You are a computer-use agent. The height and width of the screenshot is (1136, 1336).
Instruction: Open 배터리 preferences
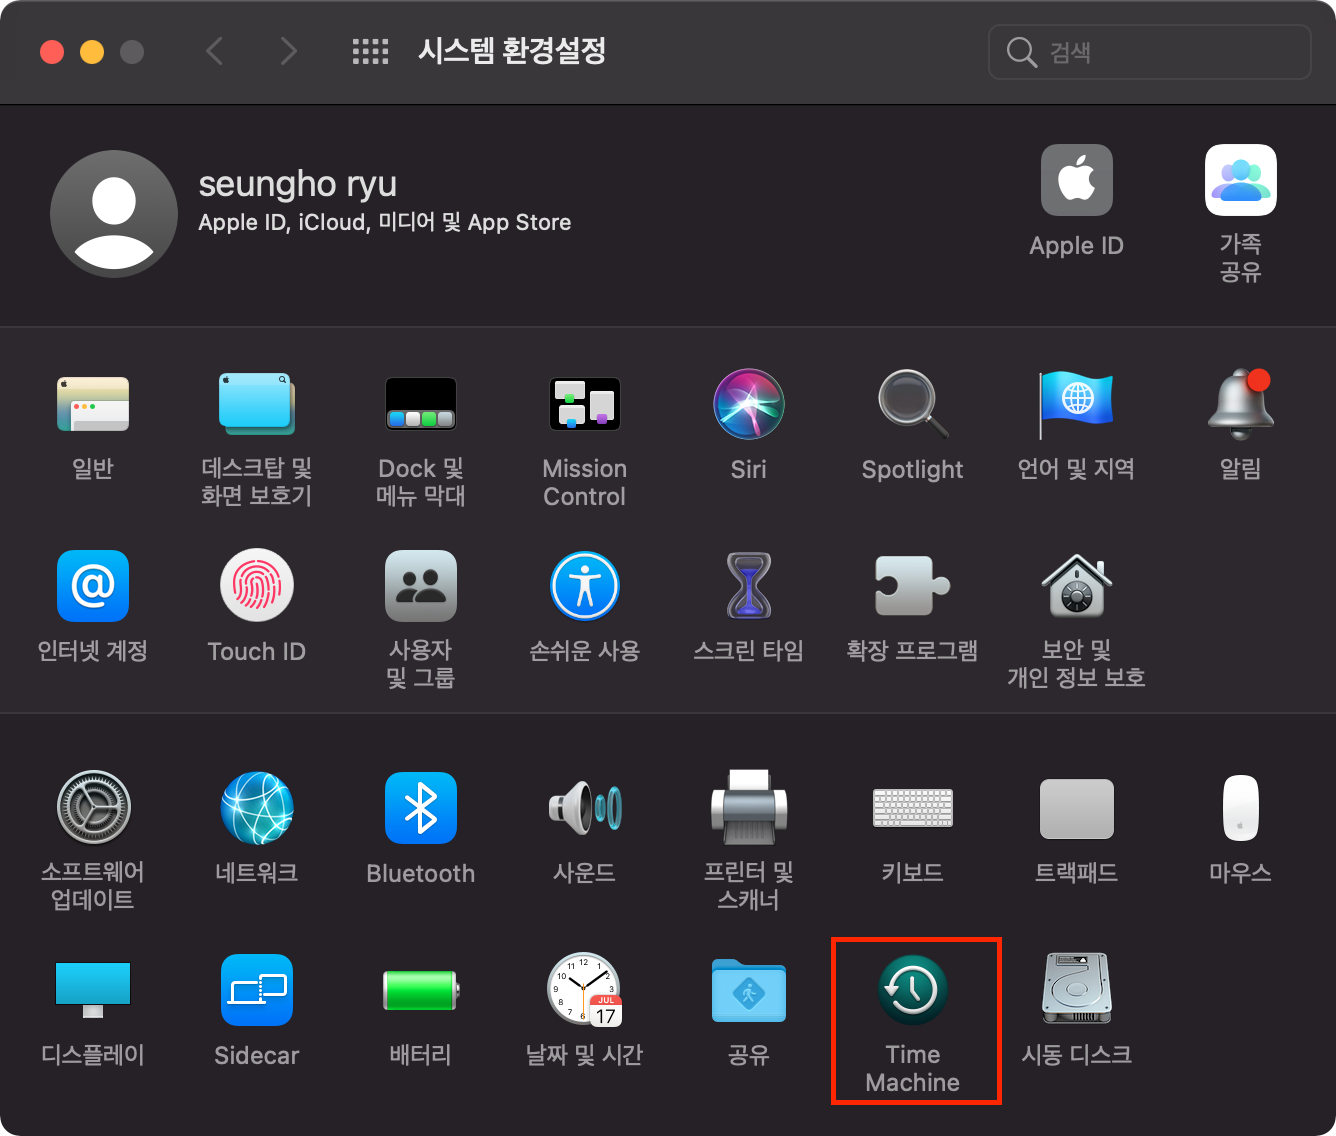point(421,990)
